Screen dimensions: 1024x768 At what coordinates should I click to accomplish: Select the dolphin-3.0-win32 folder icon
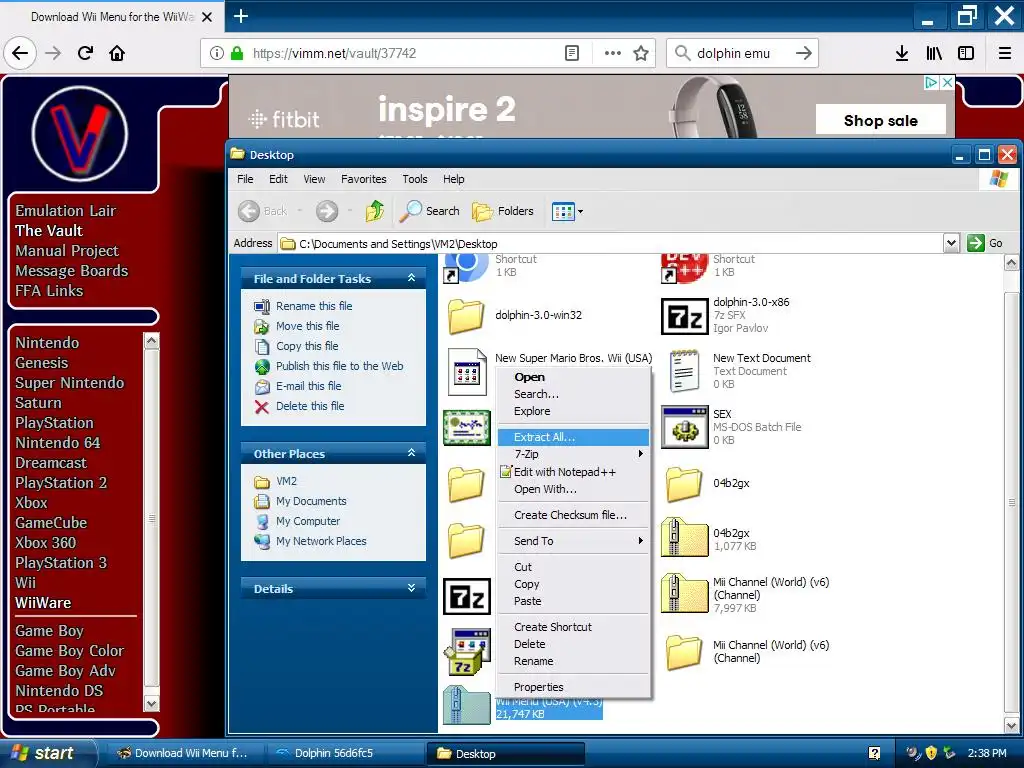pyautogui.click(x=466, y=315)
